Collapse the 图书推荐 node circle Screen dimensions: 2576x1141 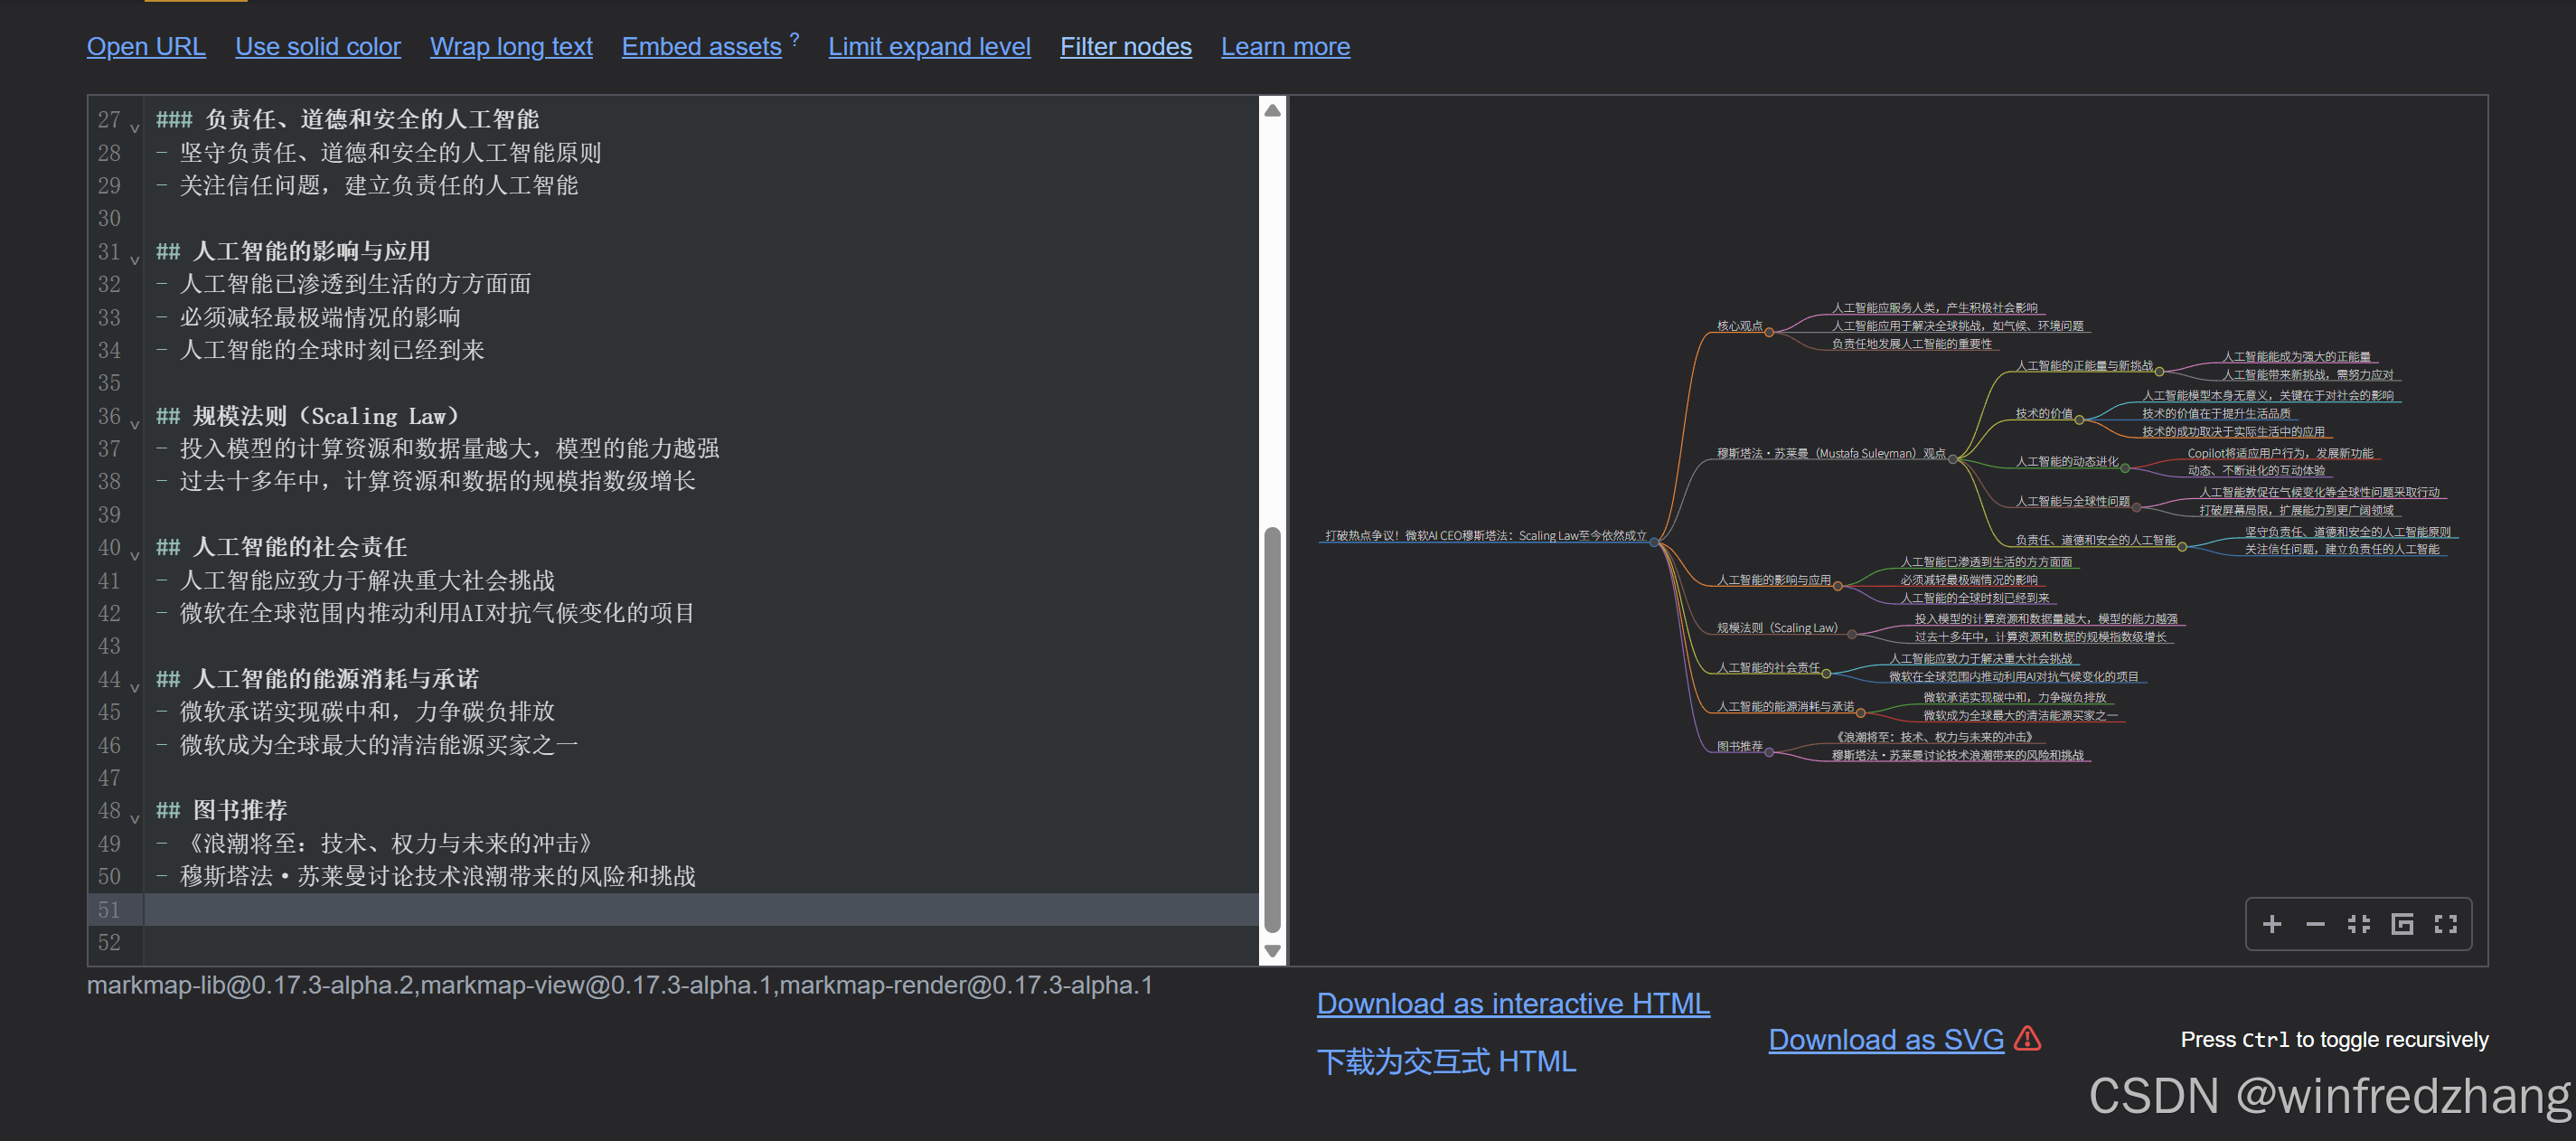click(1769, 752)
